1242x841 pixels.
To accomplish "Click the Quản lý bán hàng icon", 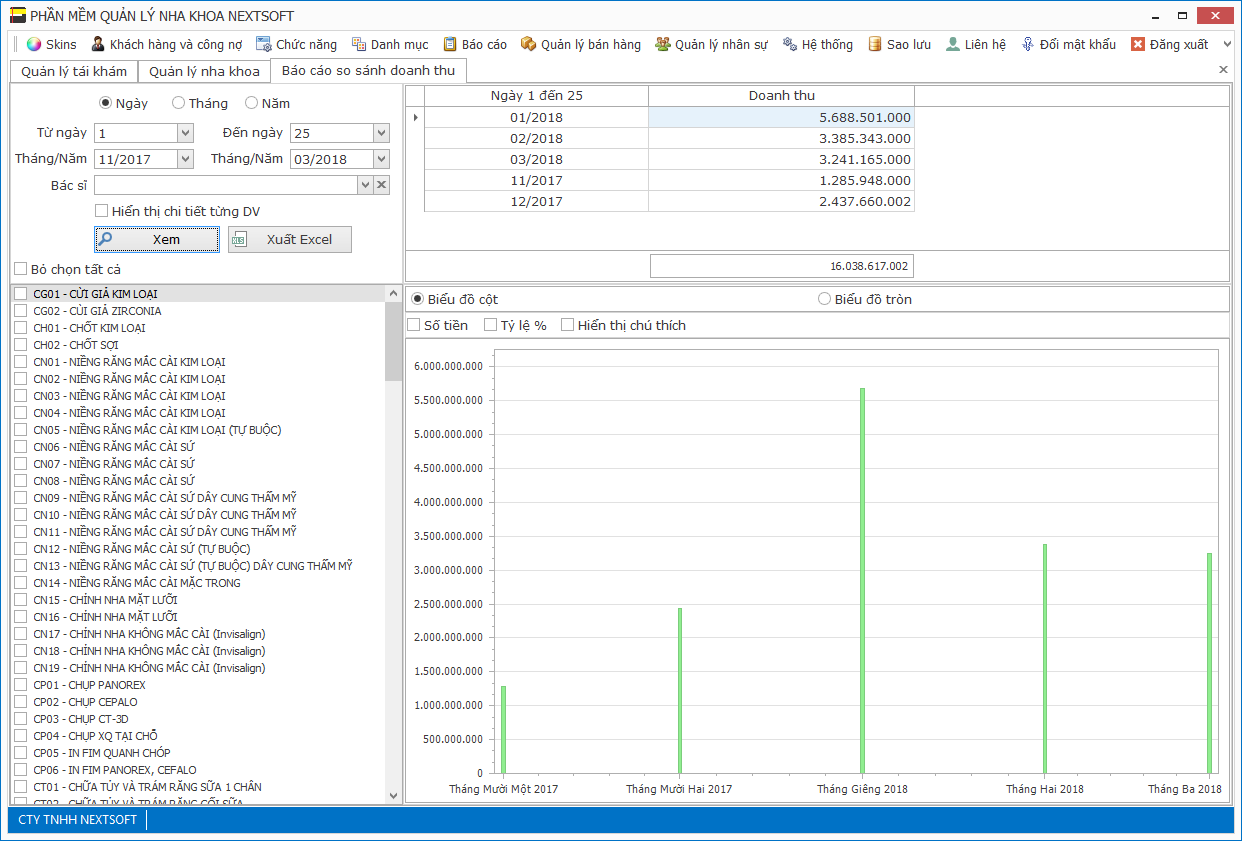I will pos(528,44).
